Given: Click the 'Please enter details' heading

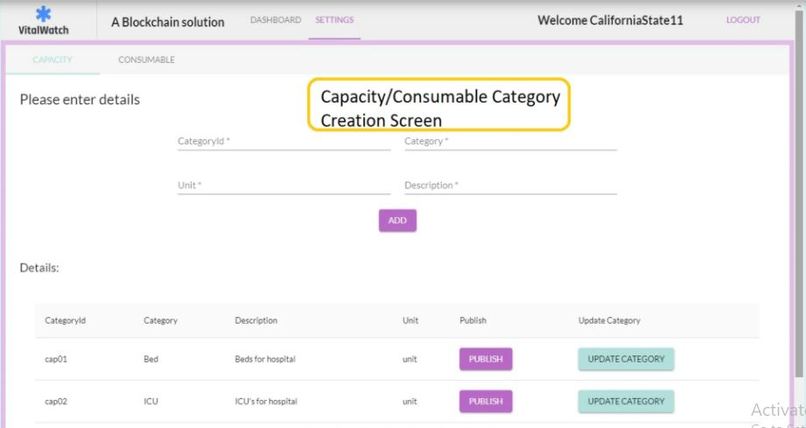Looking at the screenshot, I should (x=80, y=100).
